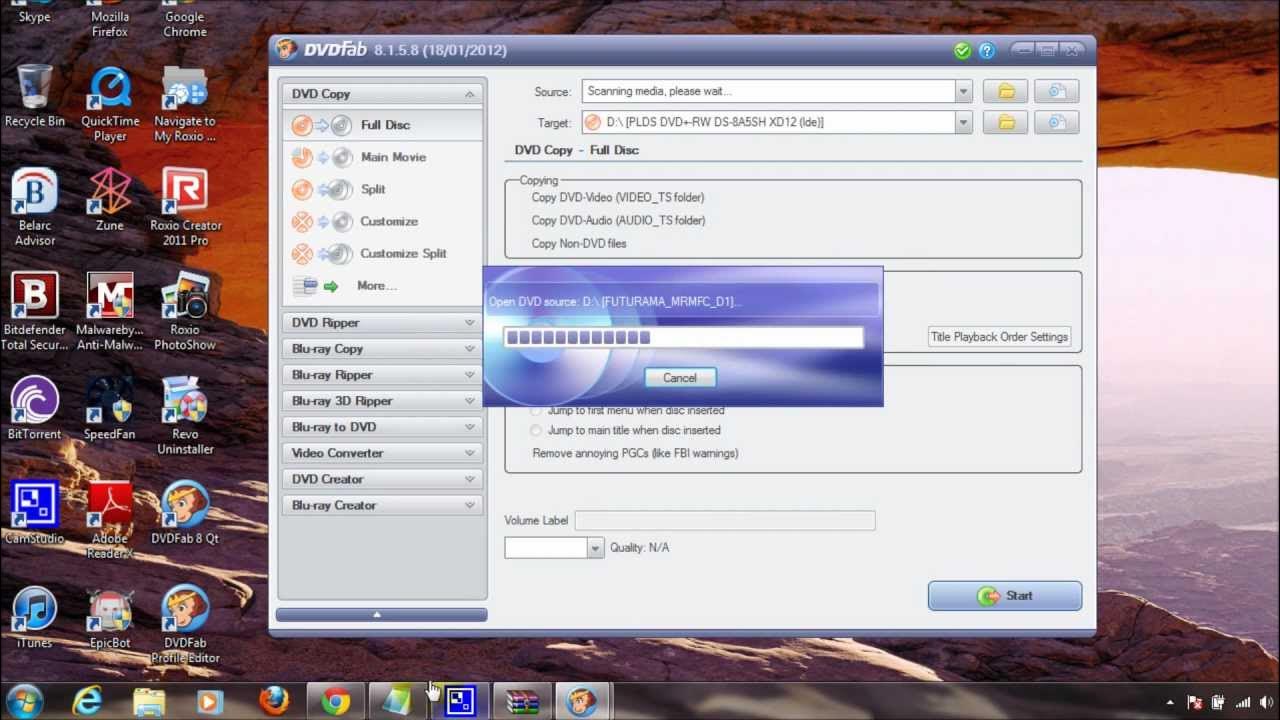Cancel the DVD source scan
1280x720 pixels.
(x=680, y=378)
